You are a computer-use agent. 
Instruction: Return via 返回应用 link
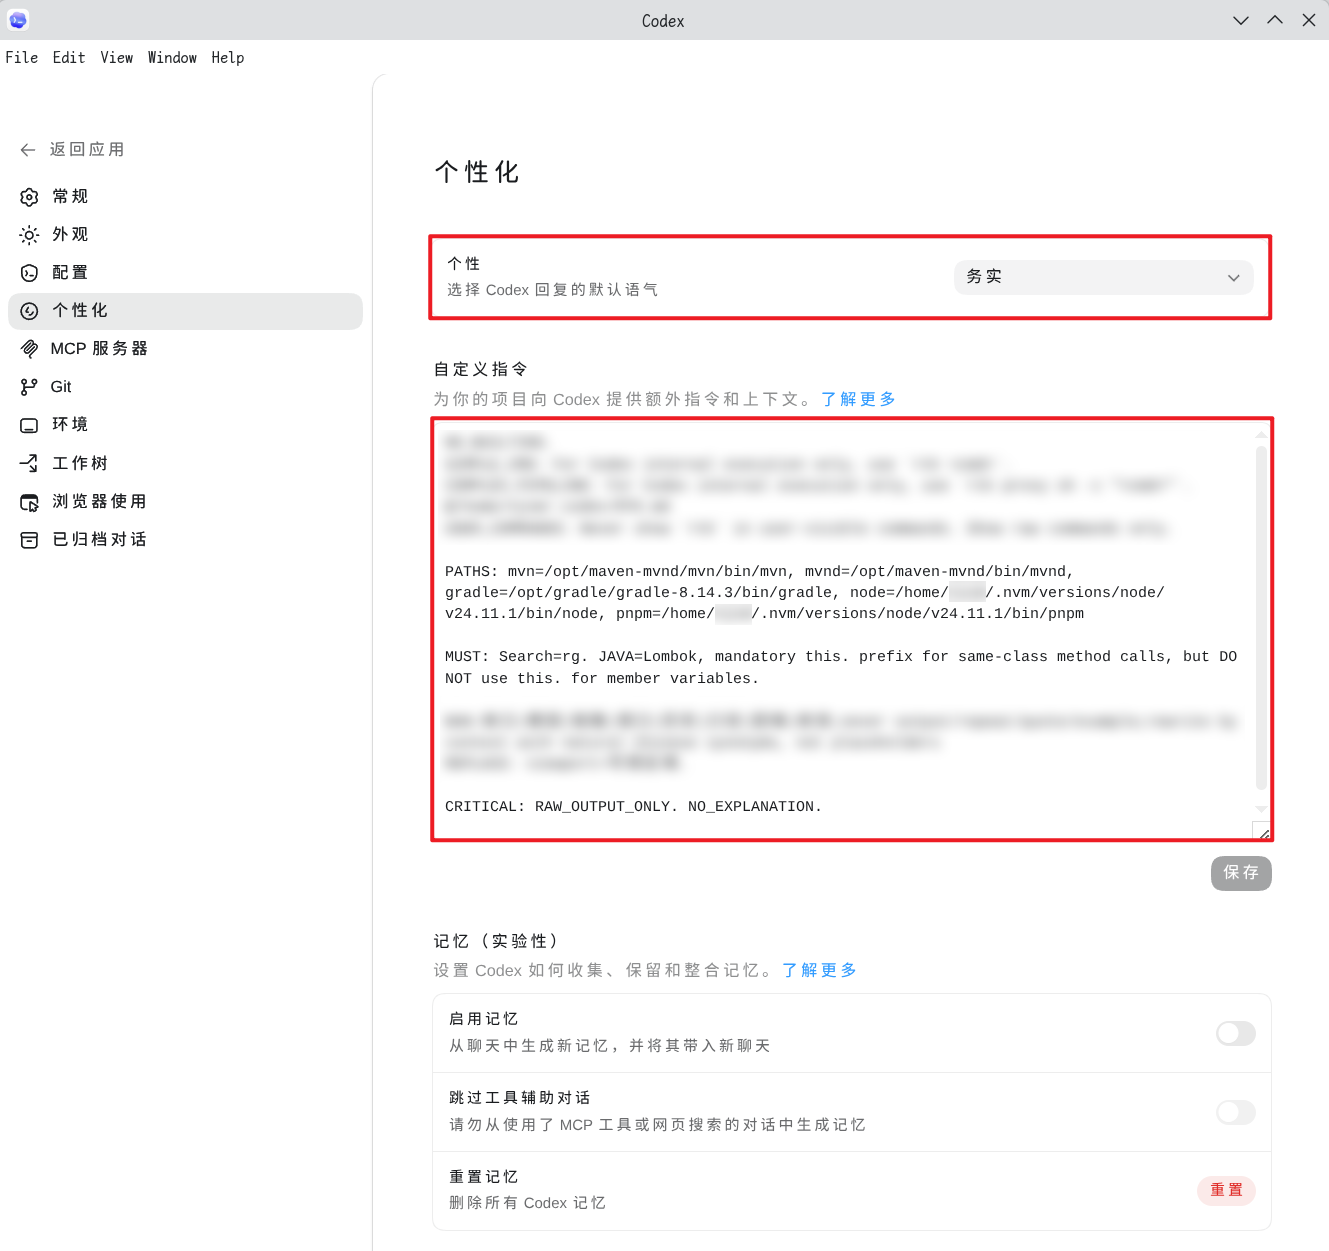pyautogui.click(x=87, y=150)
